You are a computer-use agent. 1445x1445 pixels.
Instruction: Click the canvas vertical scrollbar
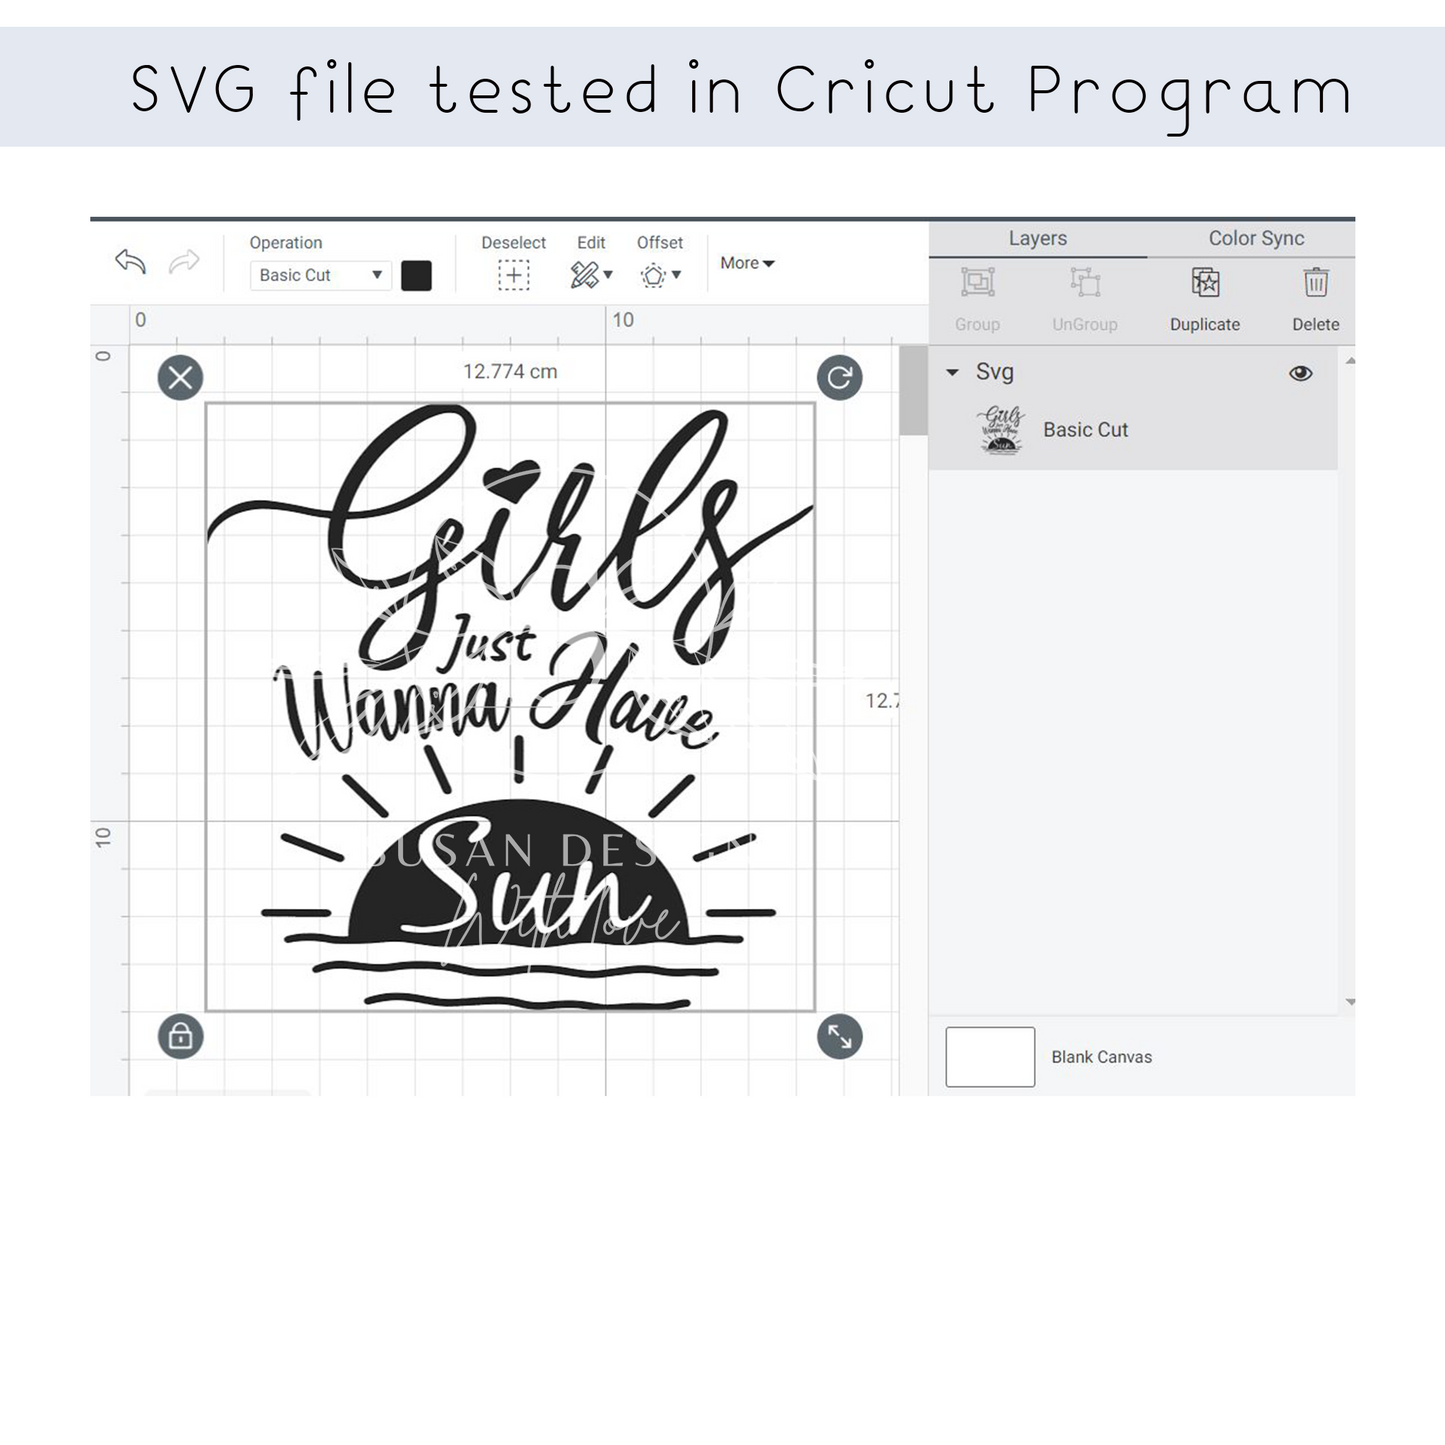click(x=913, y=390)
